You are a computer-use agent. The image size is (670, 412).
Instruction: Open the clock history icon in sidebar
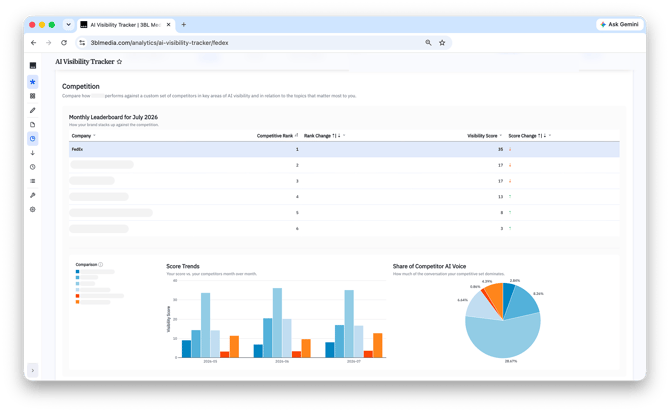[32, 167]
